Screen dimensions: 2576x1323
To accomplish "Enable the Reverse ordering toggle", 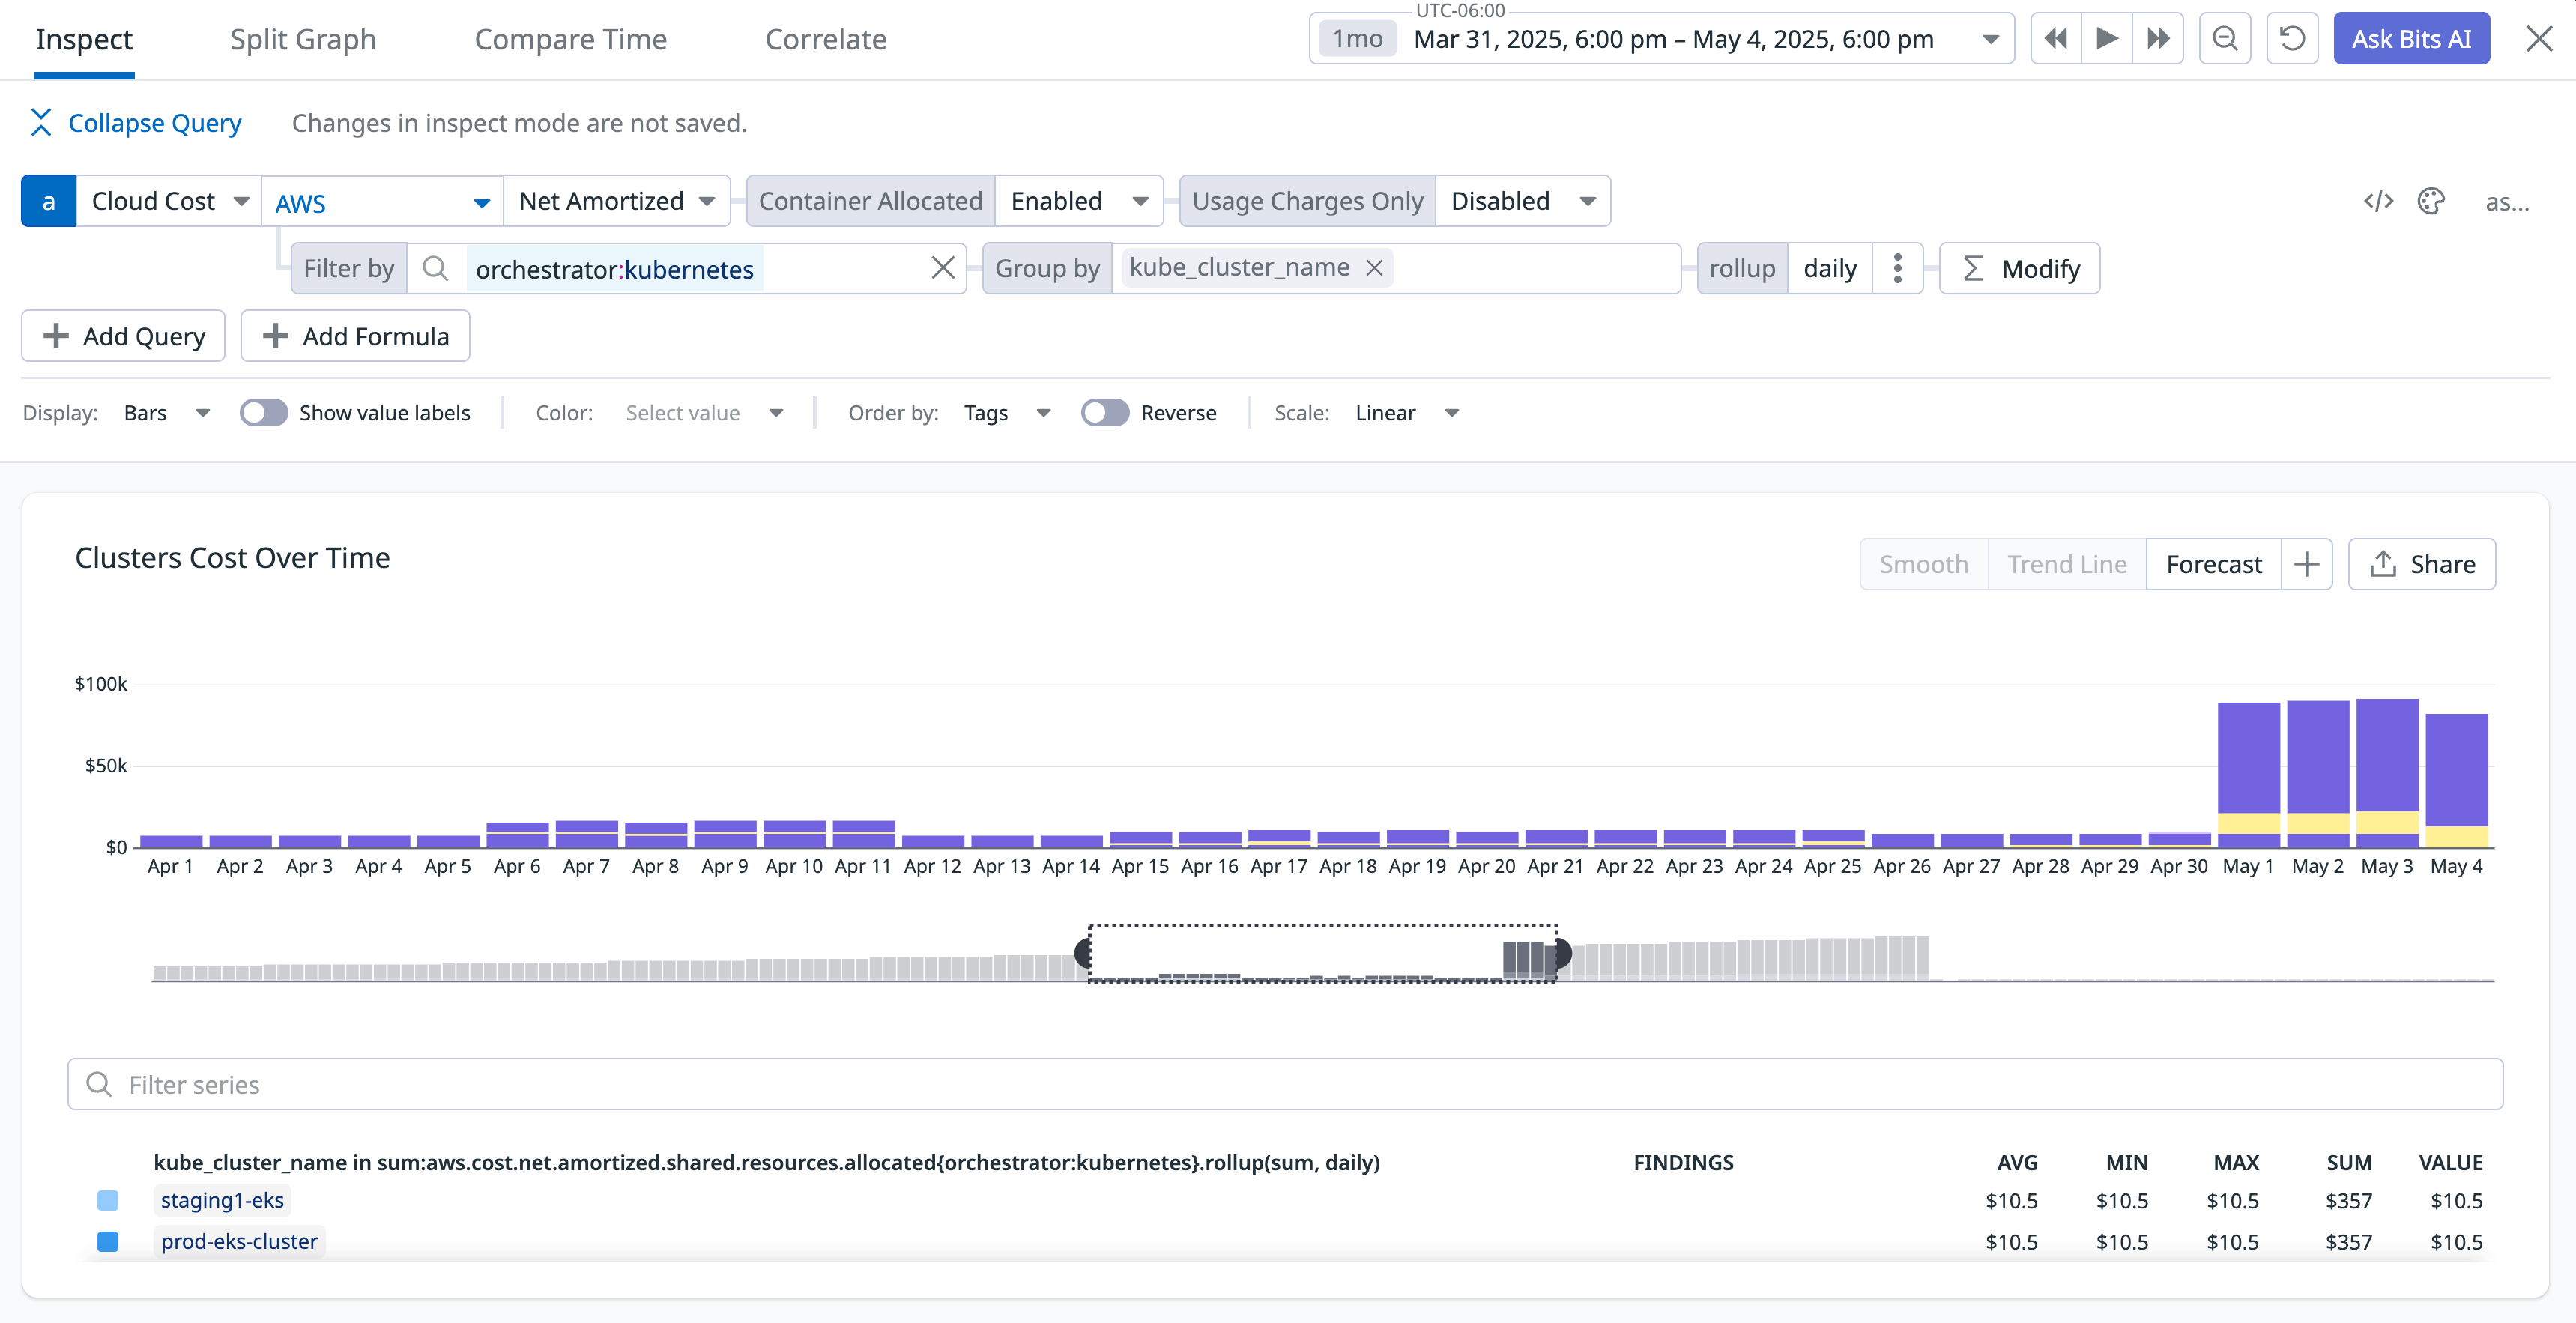I will pos(1105,412).
